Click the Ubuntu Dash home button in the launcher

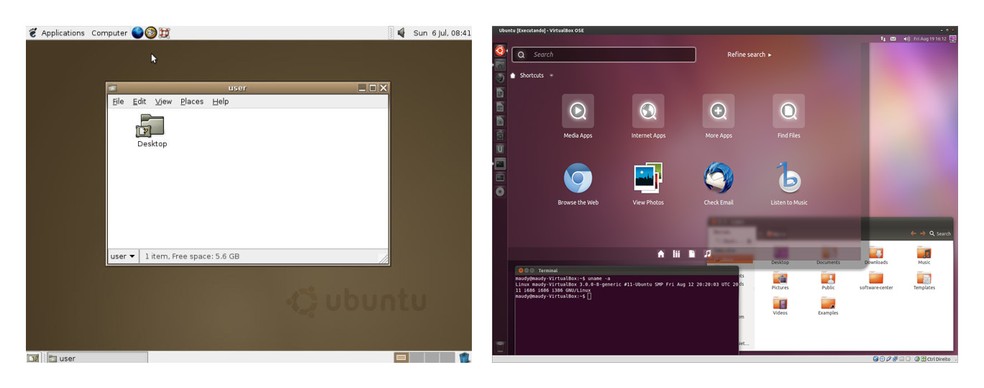[500, 51]
